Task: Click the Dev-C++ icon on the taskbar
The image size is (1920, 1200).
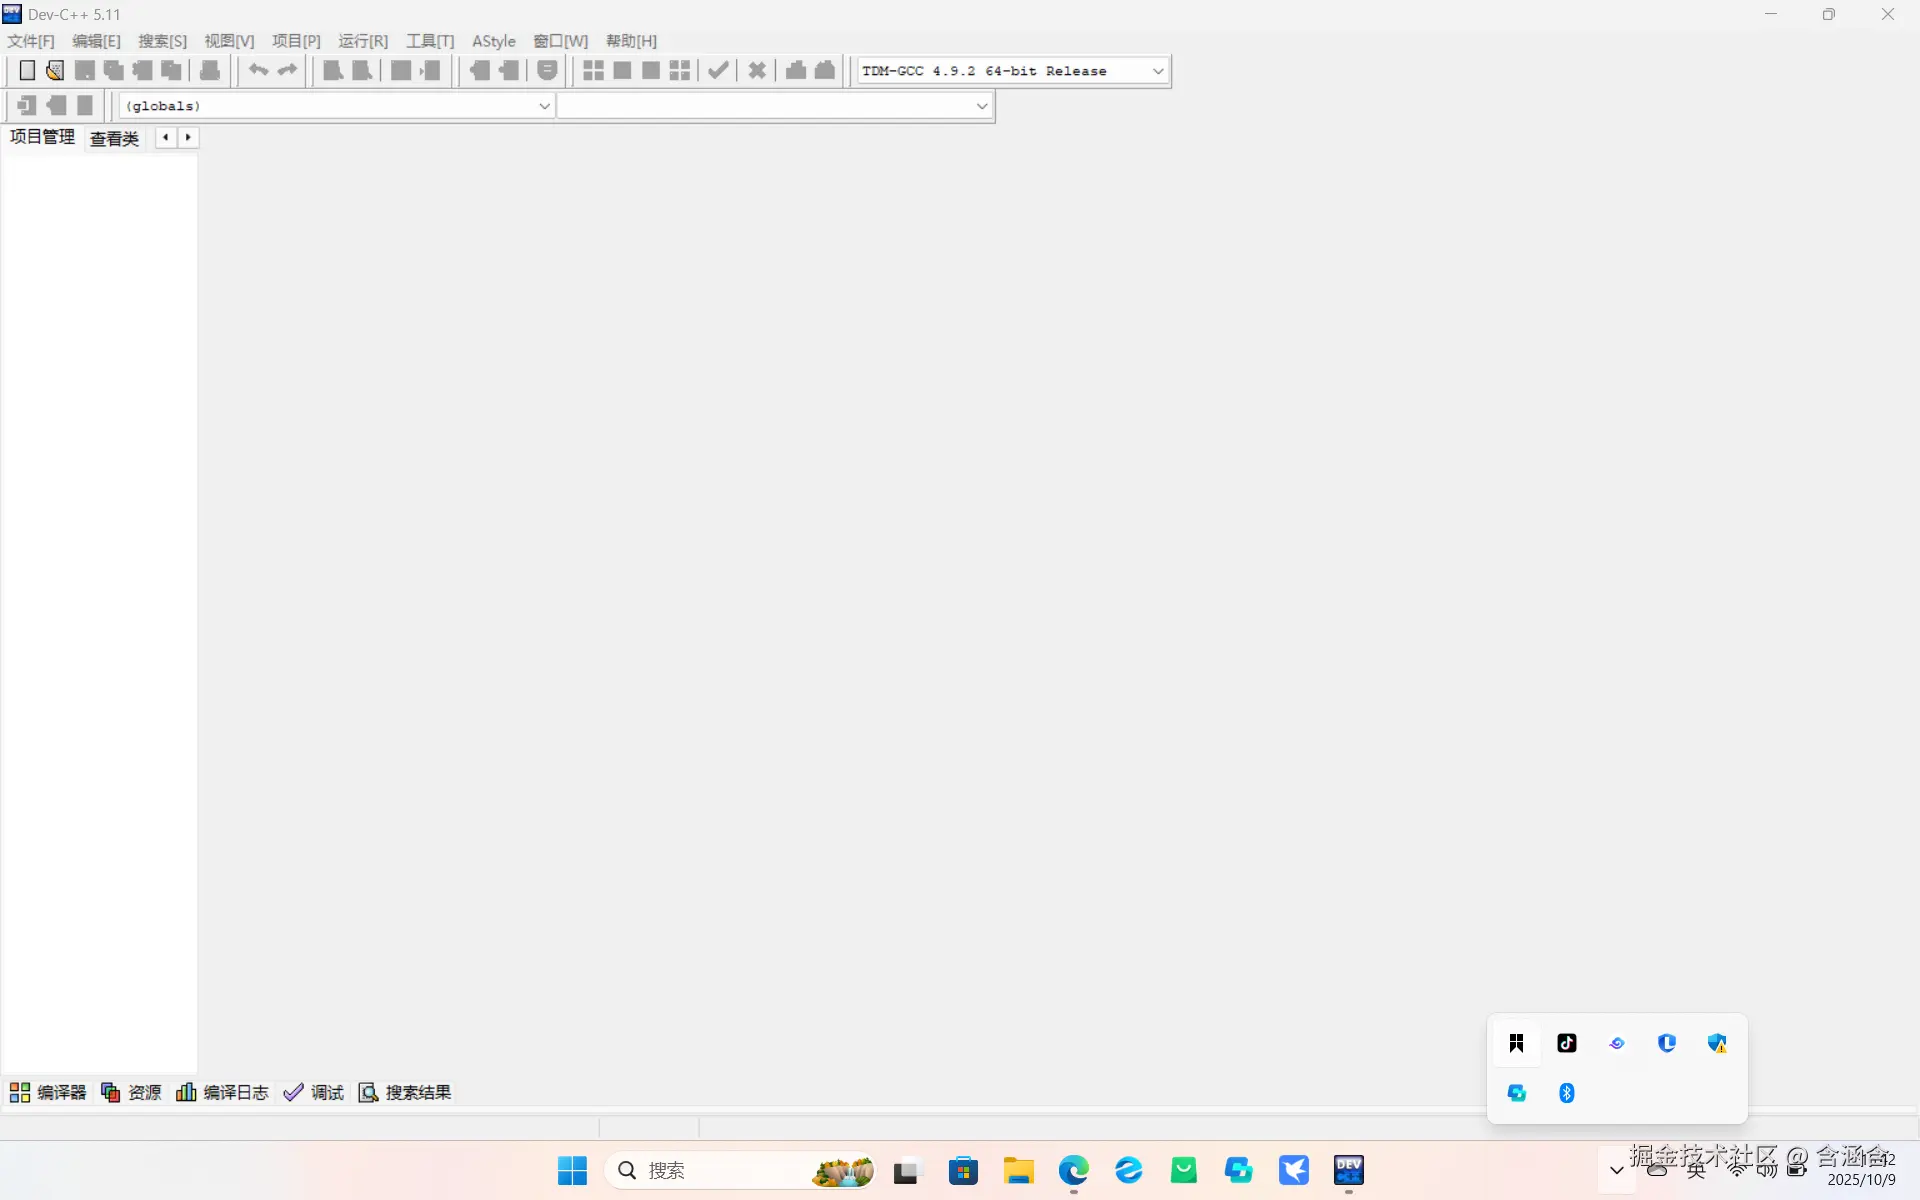Action: pos(1348,1169)
